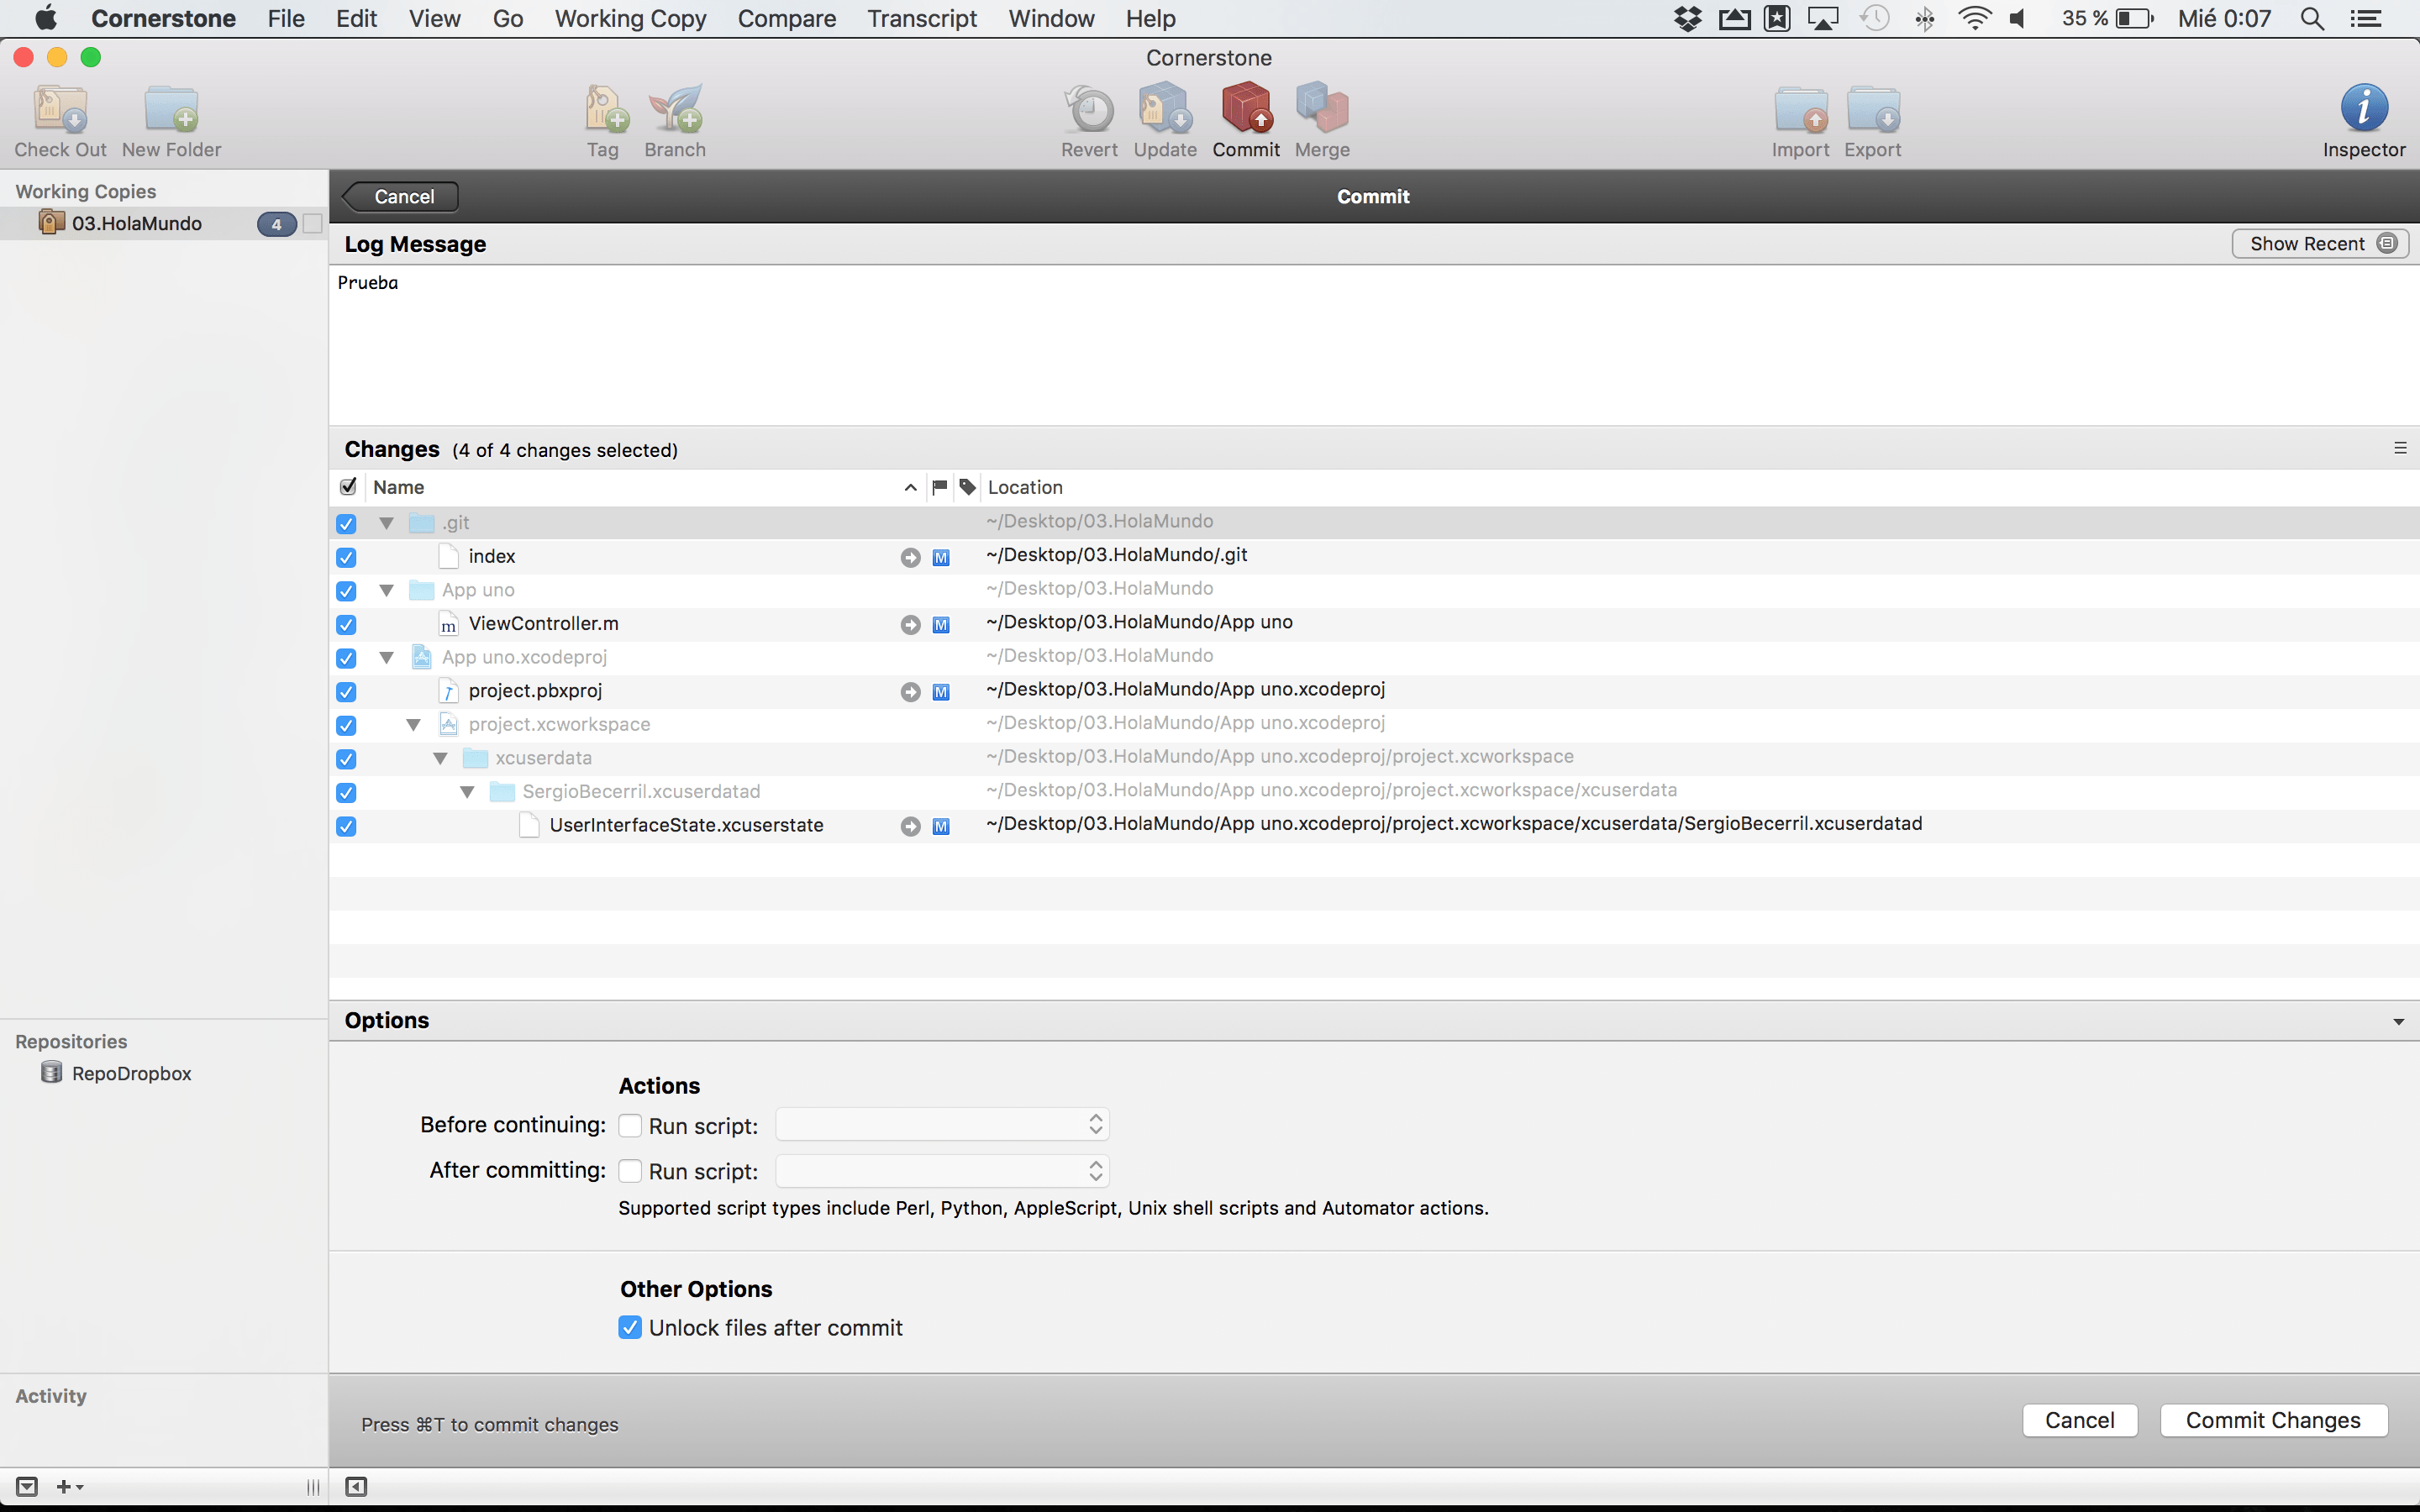
Task: Click the Import toolbar icon
Action: (x=1801, y=109)
